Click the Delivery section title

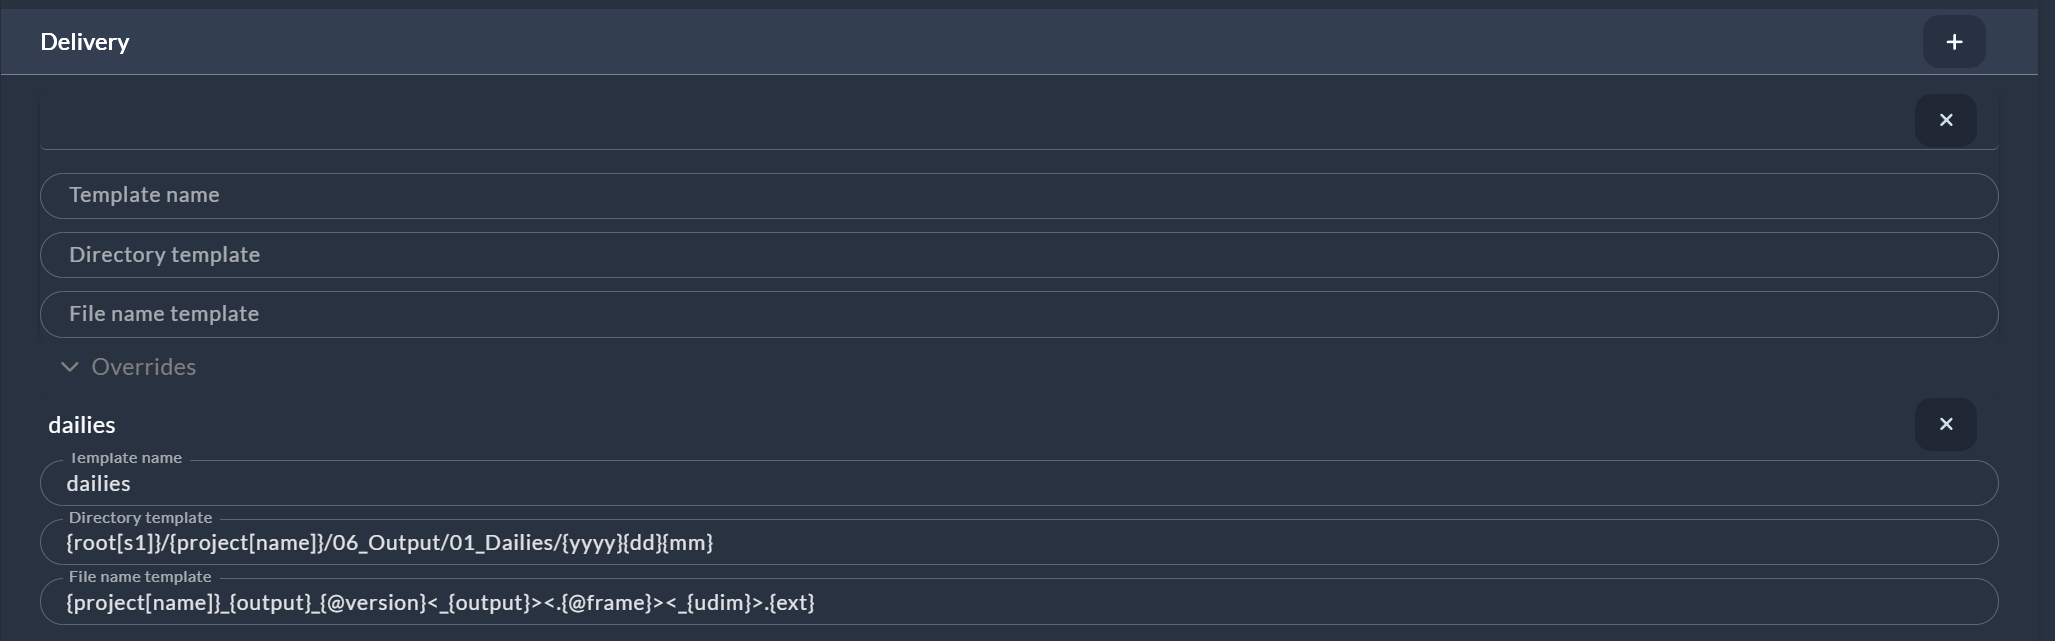[x=85, y=42]
